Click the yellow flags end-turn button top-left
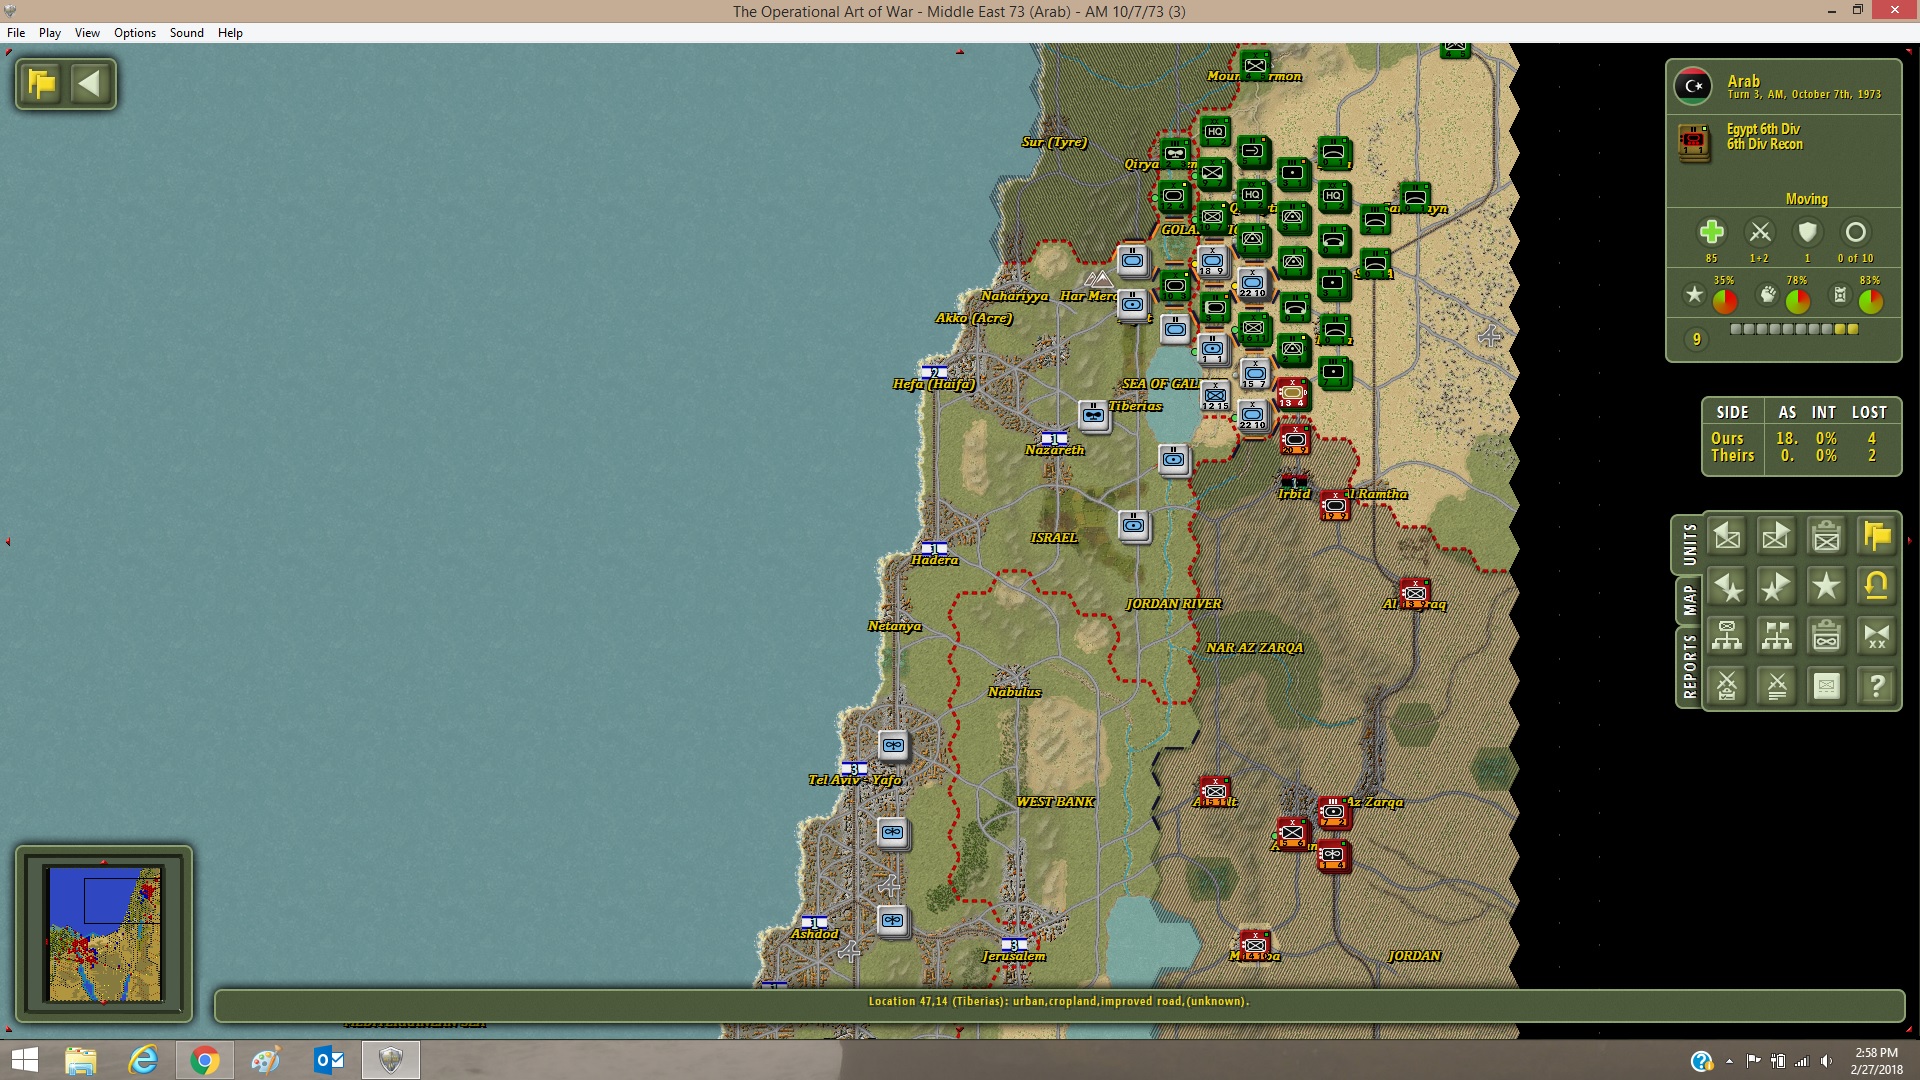The width and height of the screenshot is (1920, 1080). click(x=43, y=83)
